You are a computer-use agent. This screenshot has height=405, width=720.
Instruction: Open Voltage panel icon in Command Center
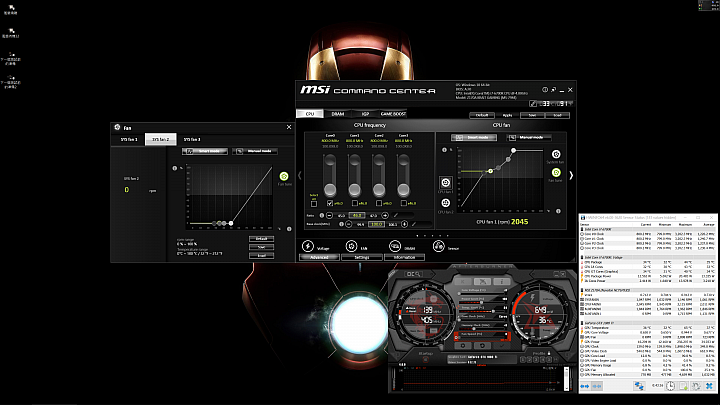point(308,246)
